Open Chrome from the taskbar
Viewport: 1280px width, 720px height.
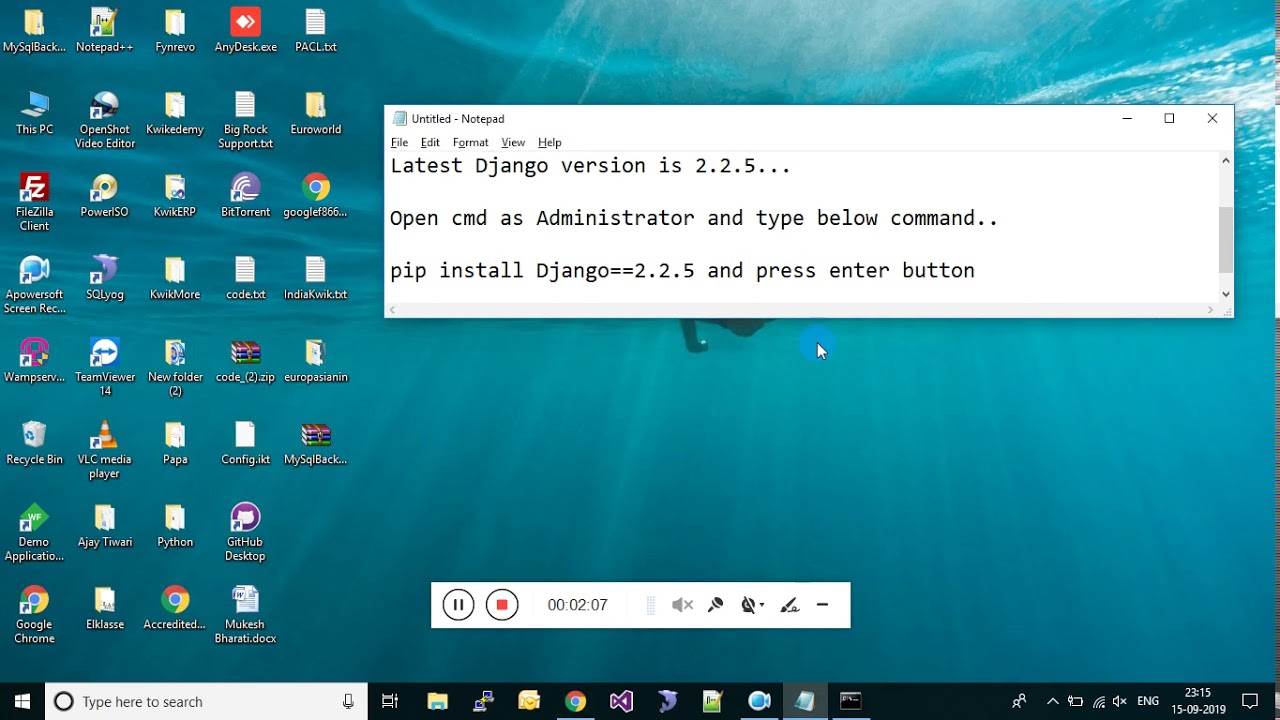[x=575, y=701]
